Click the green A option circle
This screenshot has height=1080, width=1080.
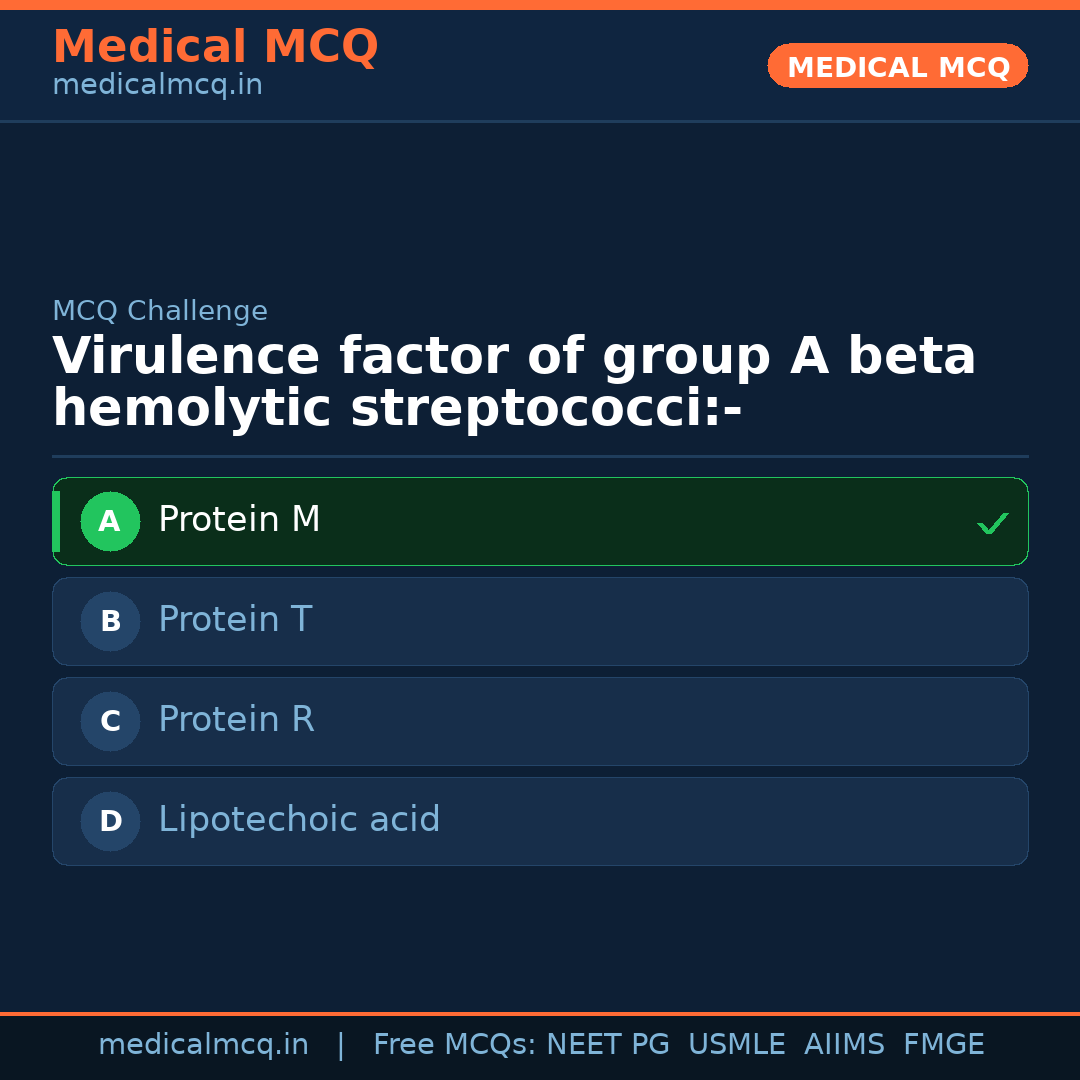coord(110,521)
